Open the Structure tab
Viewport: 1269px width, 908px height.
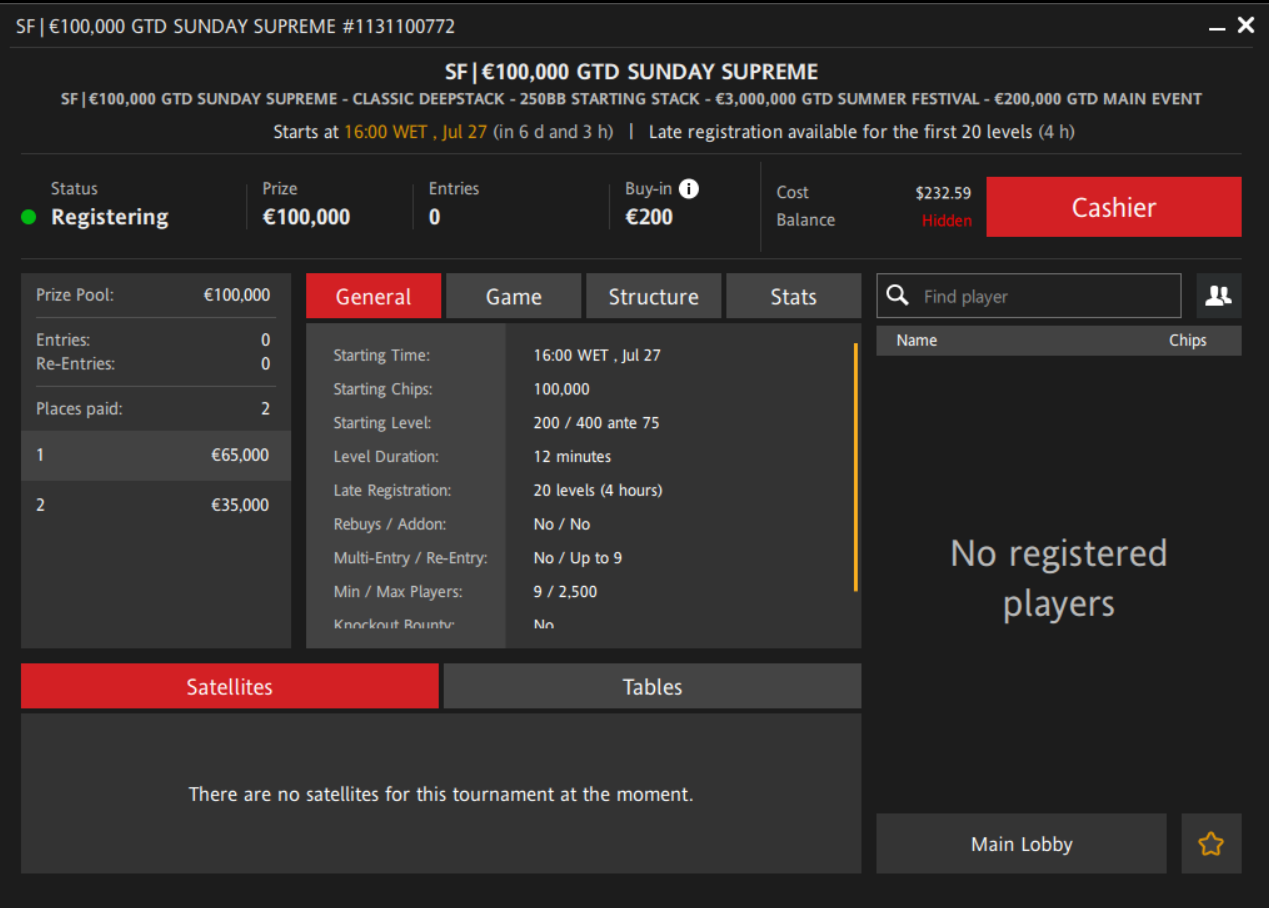coord(653,297)
